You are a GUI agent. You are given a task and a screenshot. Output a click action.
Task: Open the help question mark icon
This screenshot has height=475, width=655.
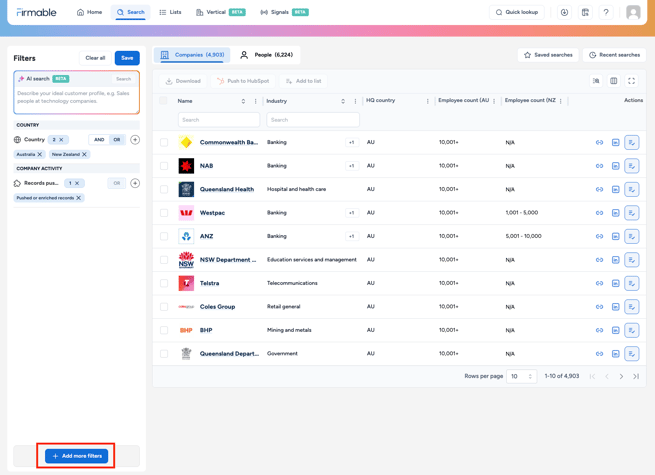tap(606, 12)
